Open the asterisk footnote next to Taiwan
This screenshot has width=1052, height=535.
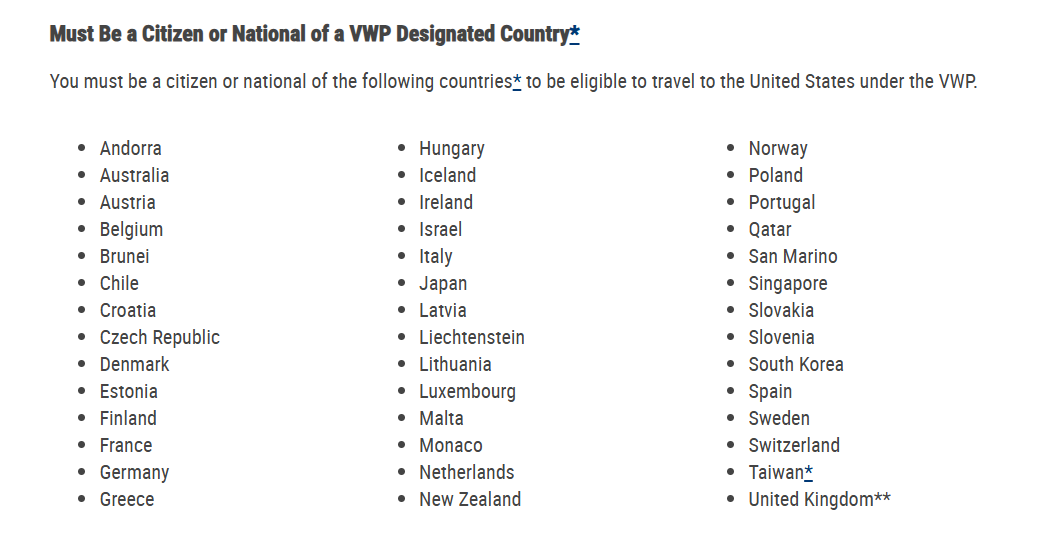click(x=808, y=472)
